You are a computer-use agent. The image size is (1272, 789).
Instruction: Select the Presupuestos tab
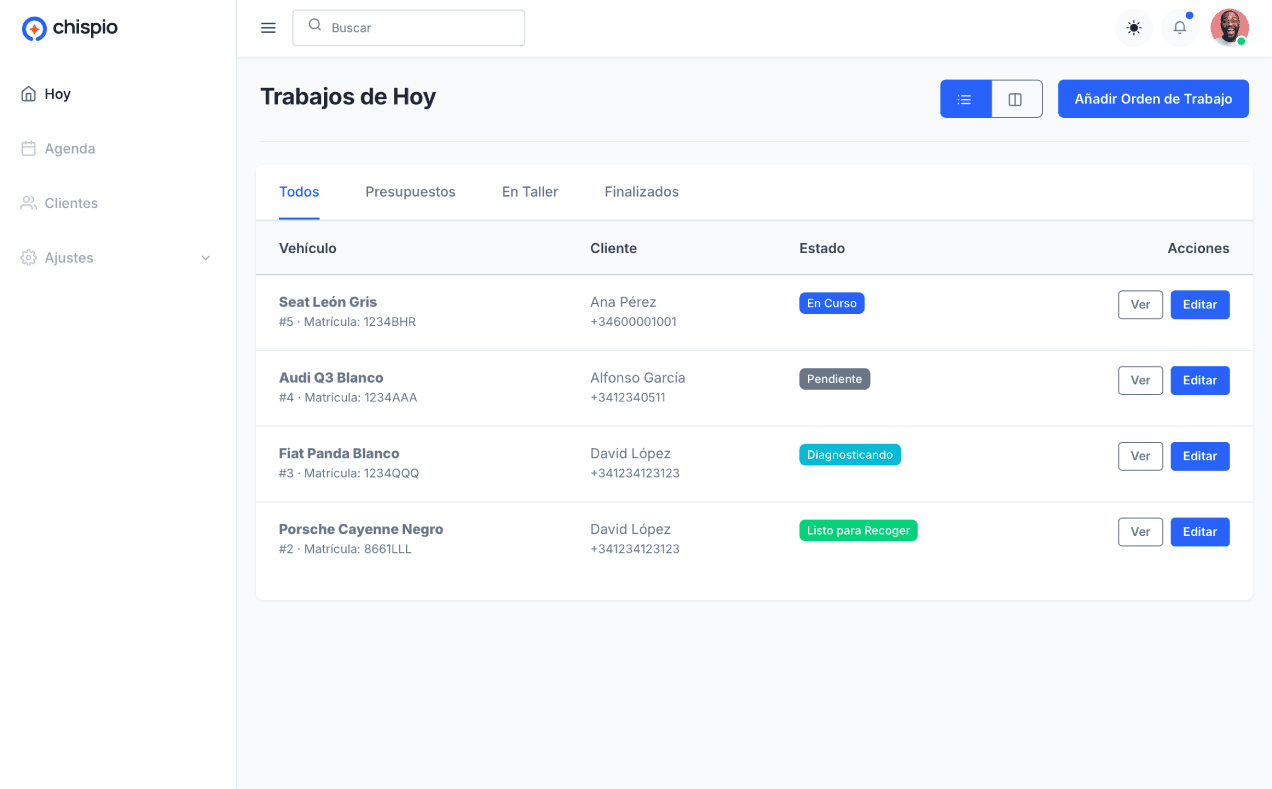click(410, 192)
